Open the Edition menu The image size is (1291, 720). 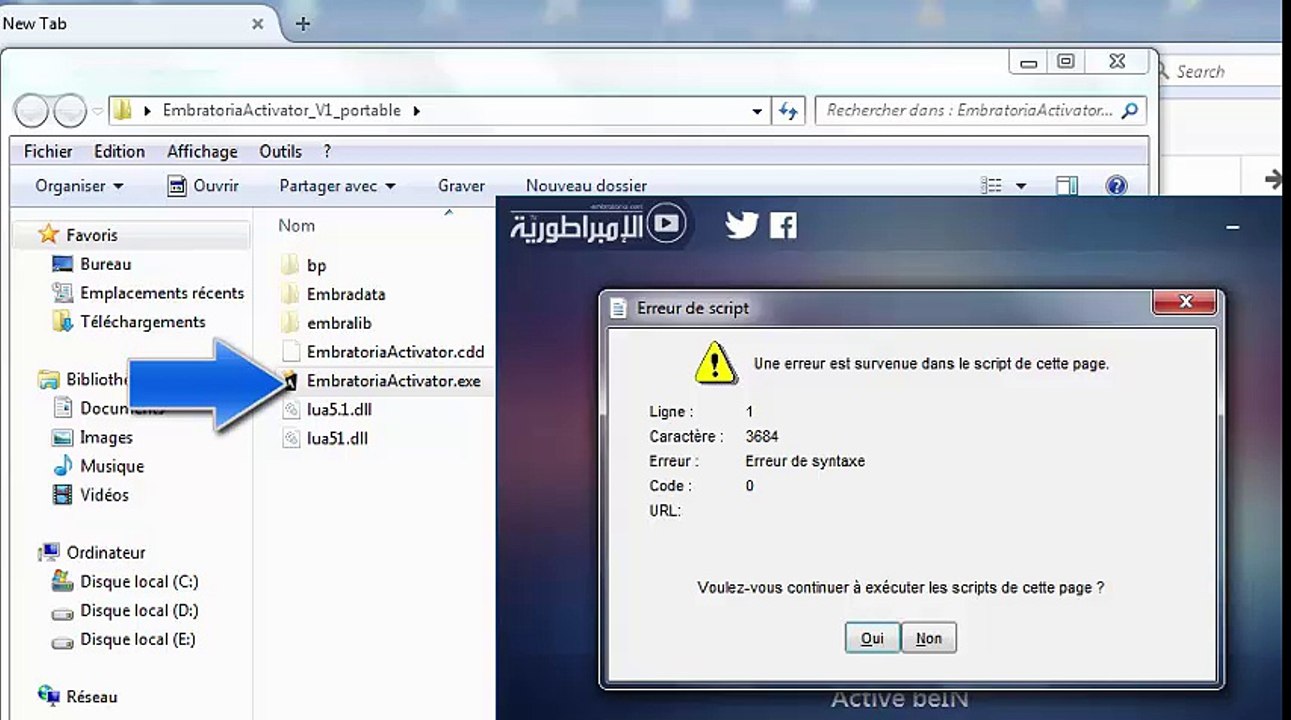click(x=119, y=151)
